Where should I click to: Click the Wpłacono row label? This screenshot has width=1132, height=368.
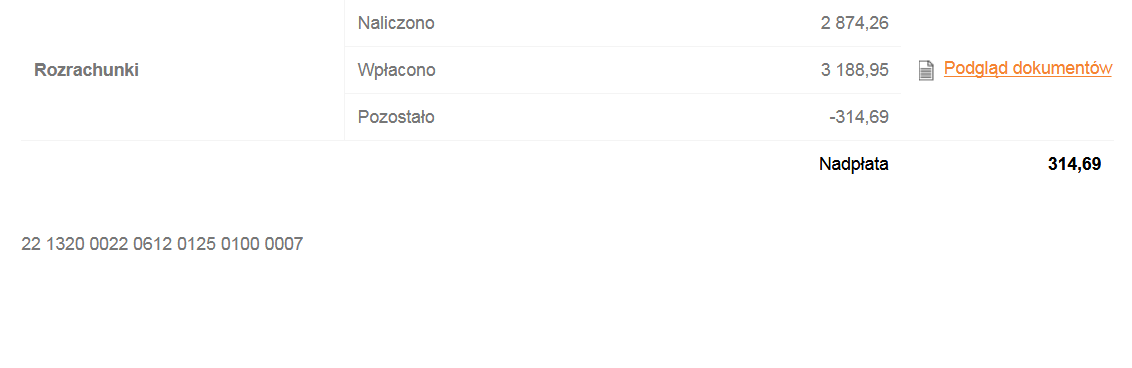coord(396,70)
